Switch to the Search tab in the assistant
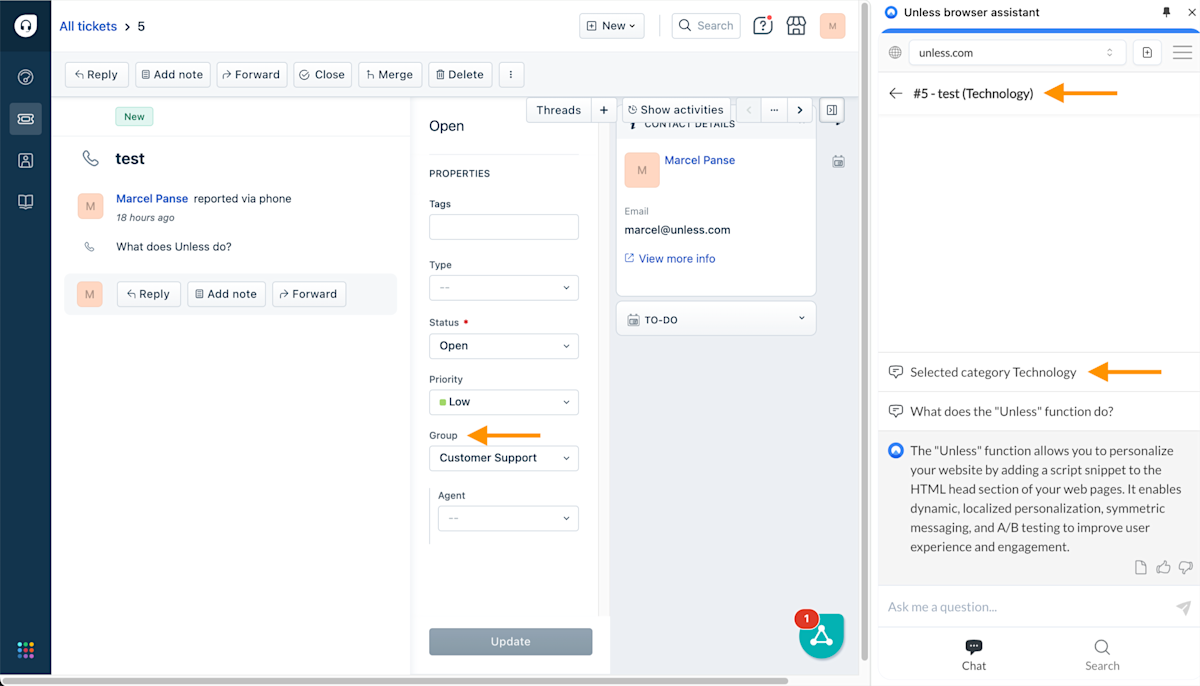 1102,655
